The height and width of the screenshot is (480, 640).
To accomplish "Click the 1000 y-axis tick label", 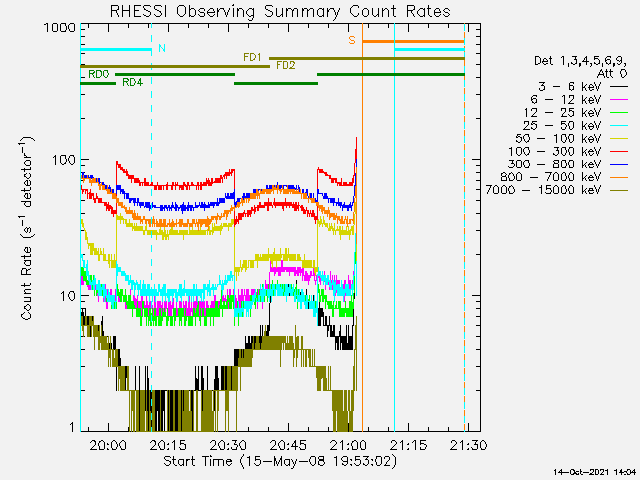I will pyautogui.click(x=60, y=28).
